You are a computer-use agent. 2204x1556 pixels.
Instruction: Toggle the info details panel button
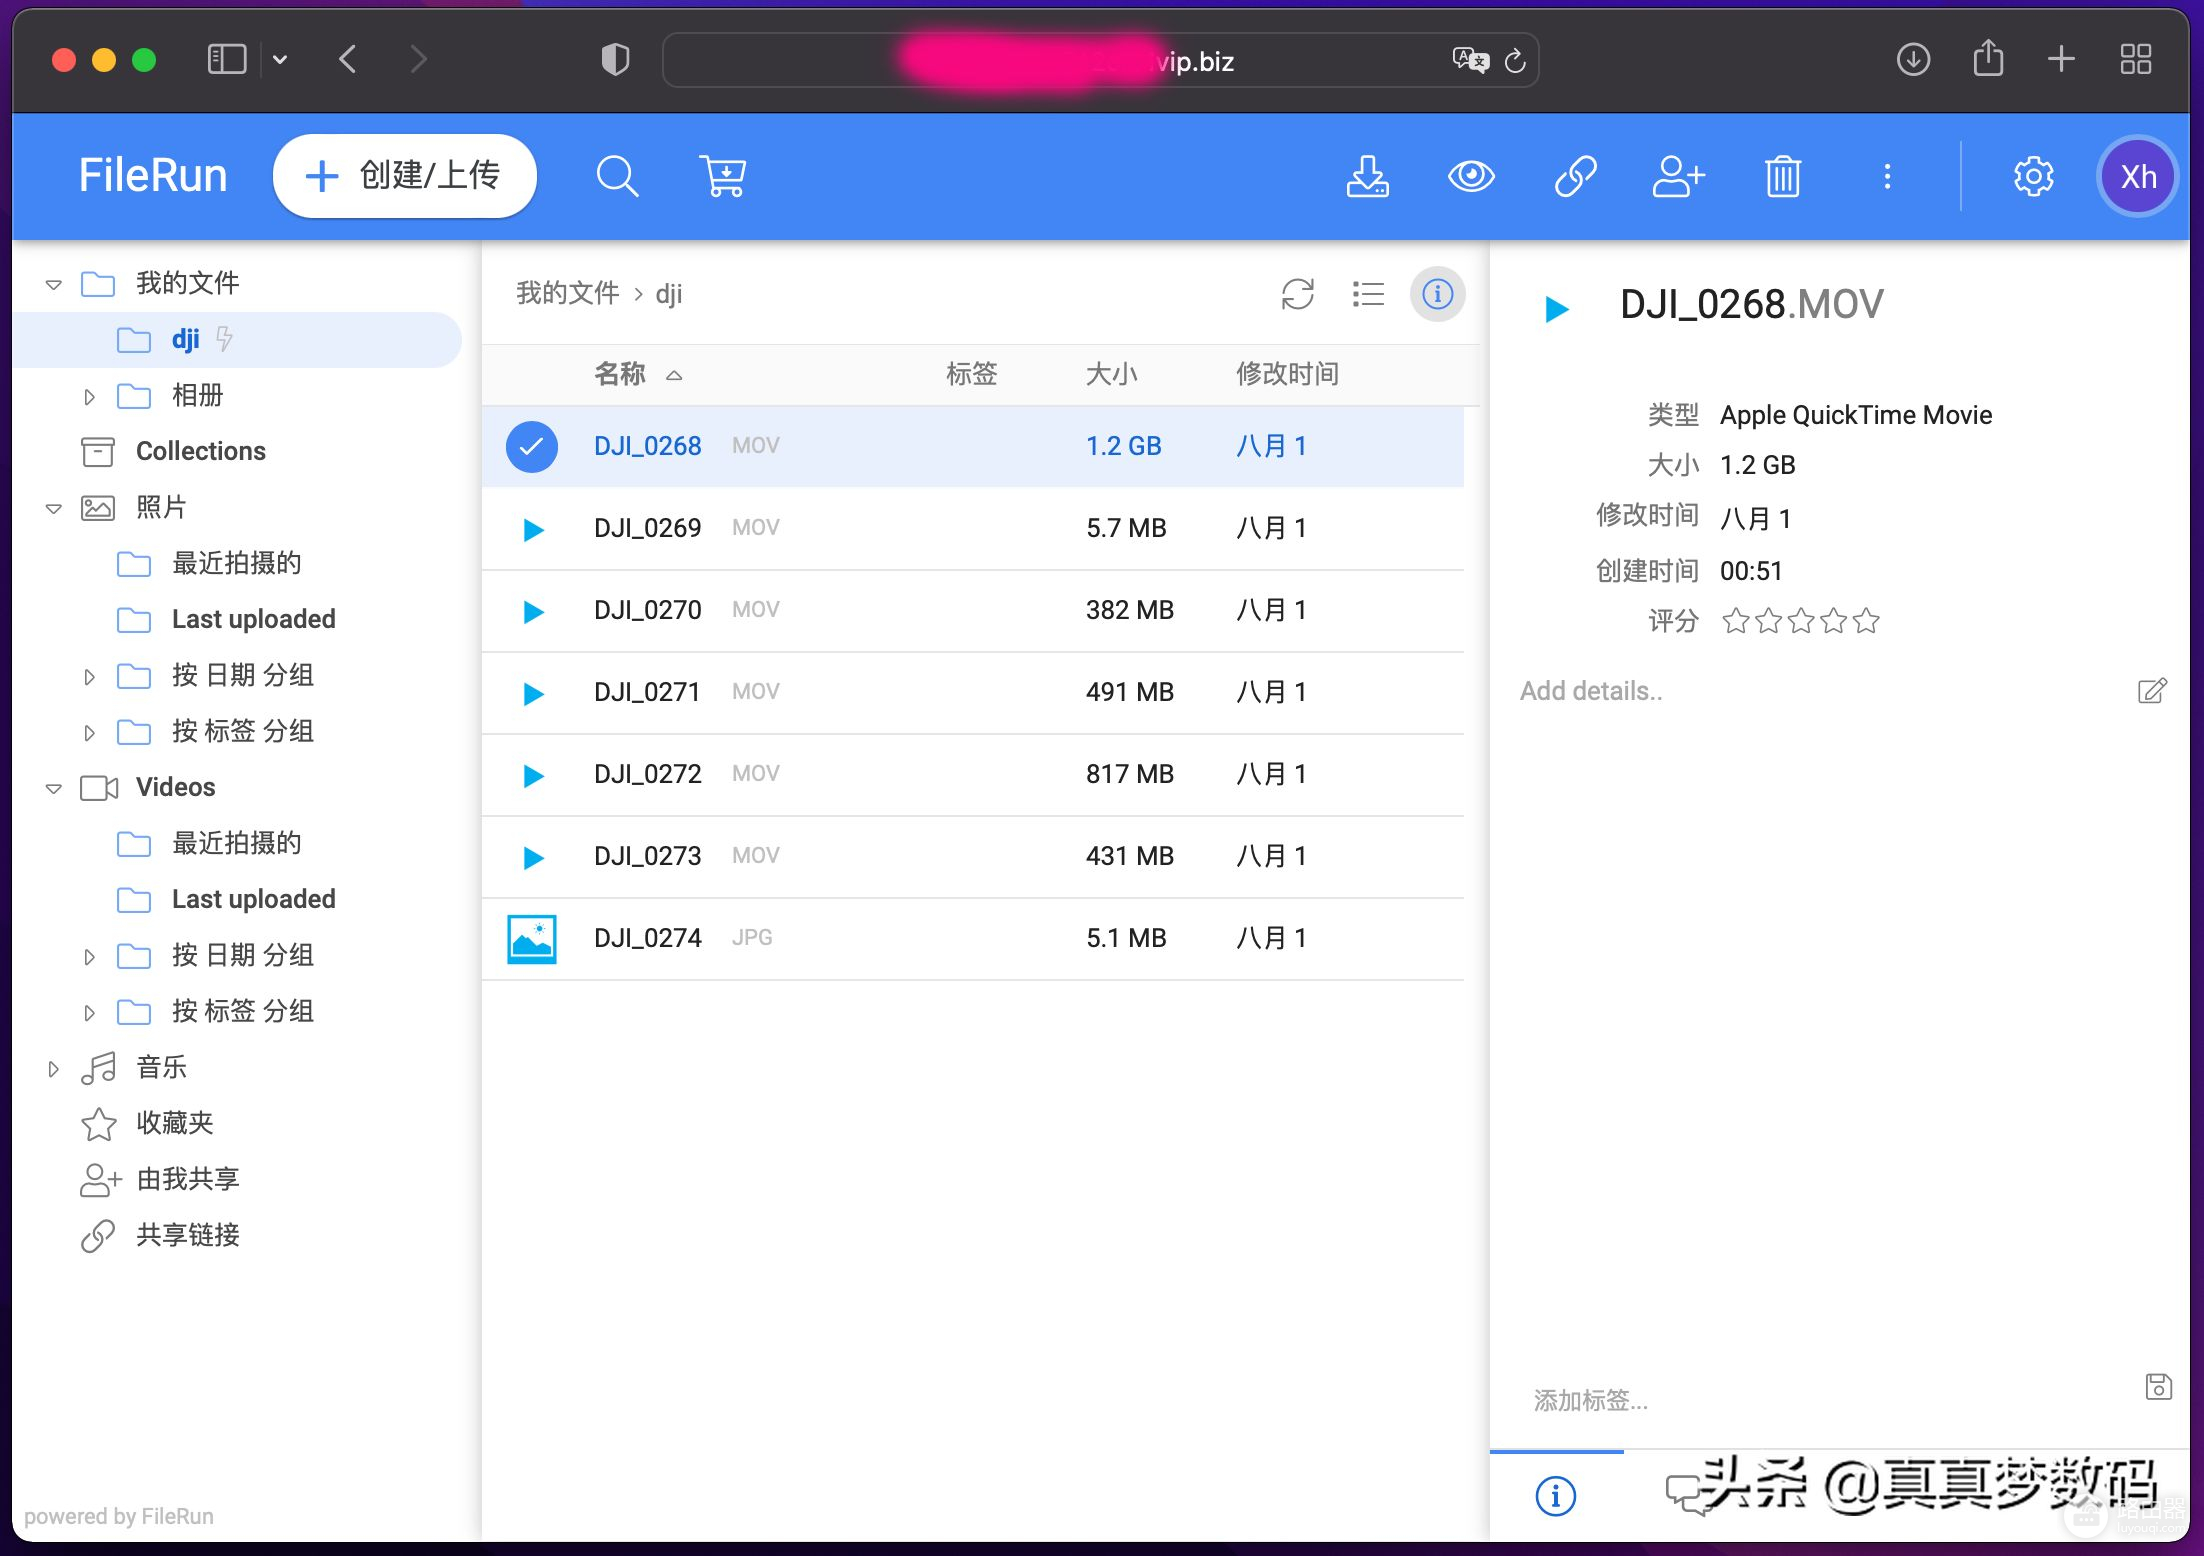pyautogui.click(x=1437, y=294)
